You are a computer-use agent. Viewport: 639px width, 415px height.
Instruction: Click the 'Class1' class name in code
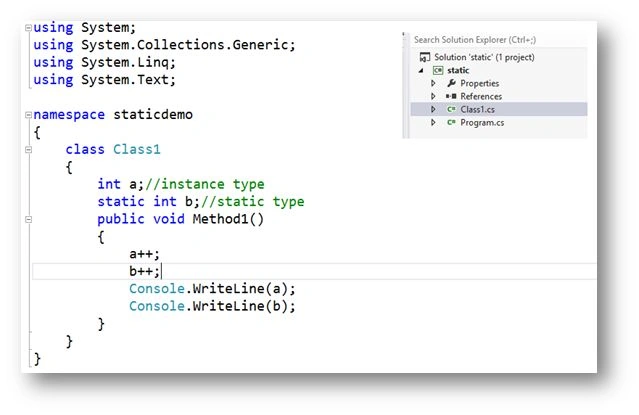137,150
